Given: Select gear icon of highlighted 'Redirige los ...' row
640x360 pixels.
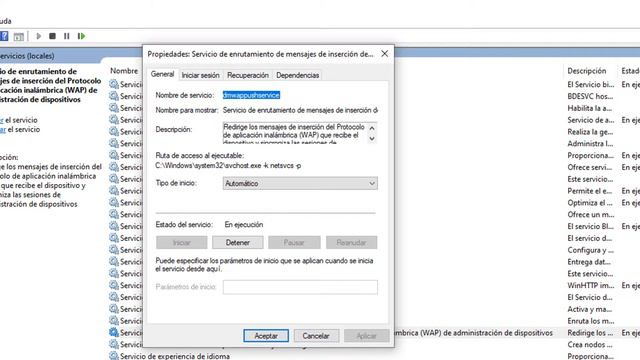Looking at the screenshot, I should point(114,333).
